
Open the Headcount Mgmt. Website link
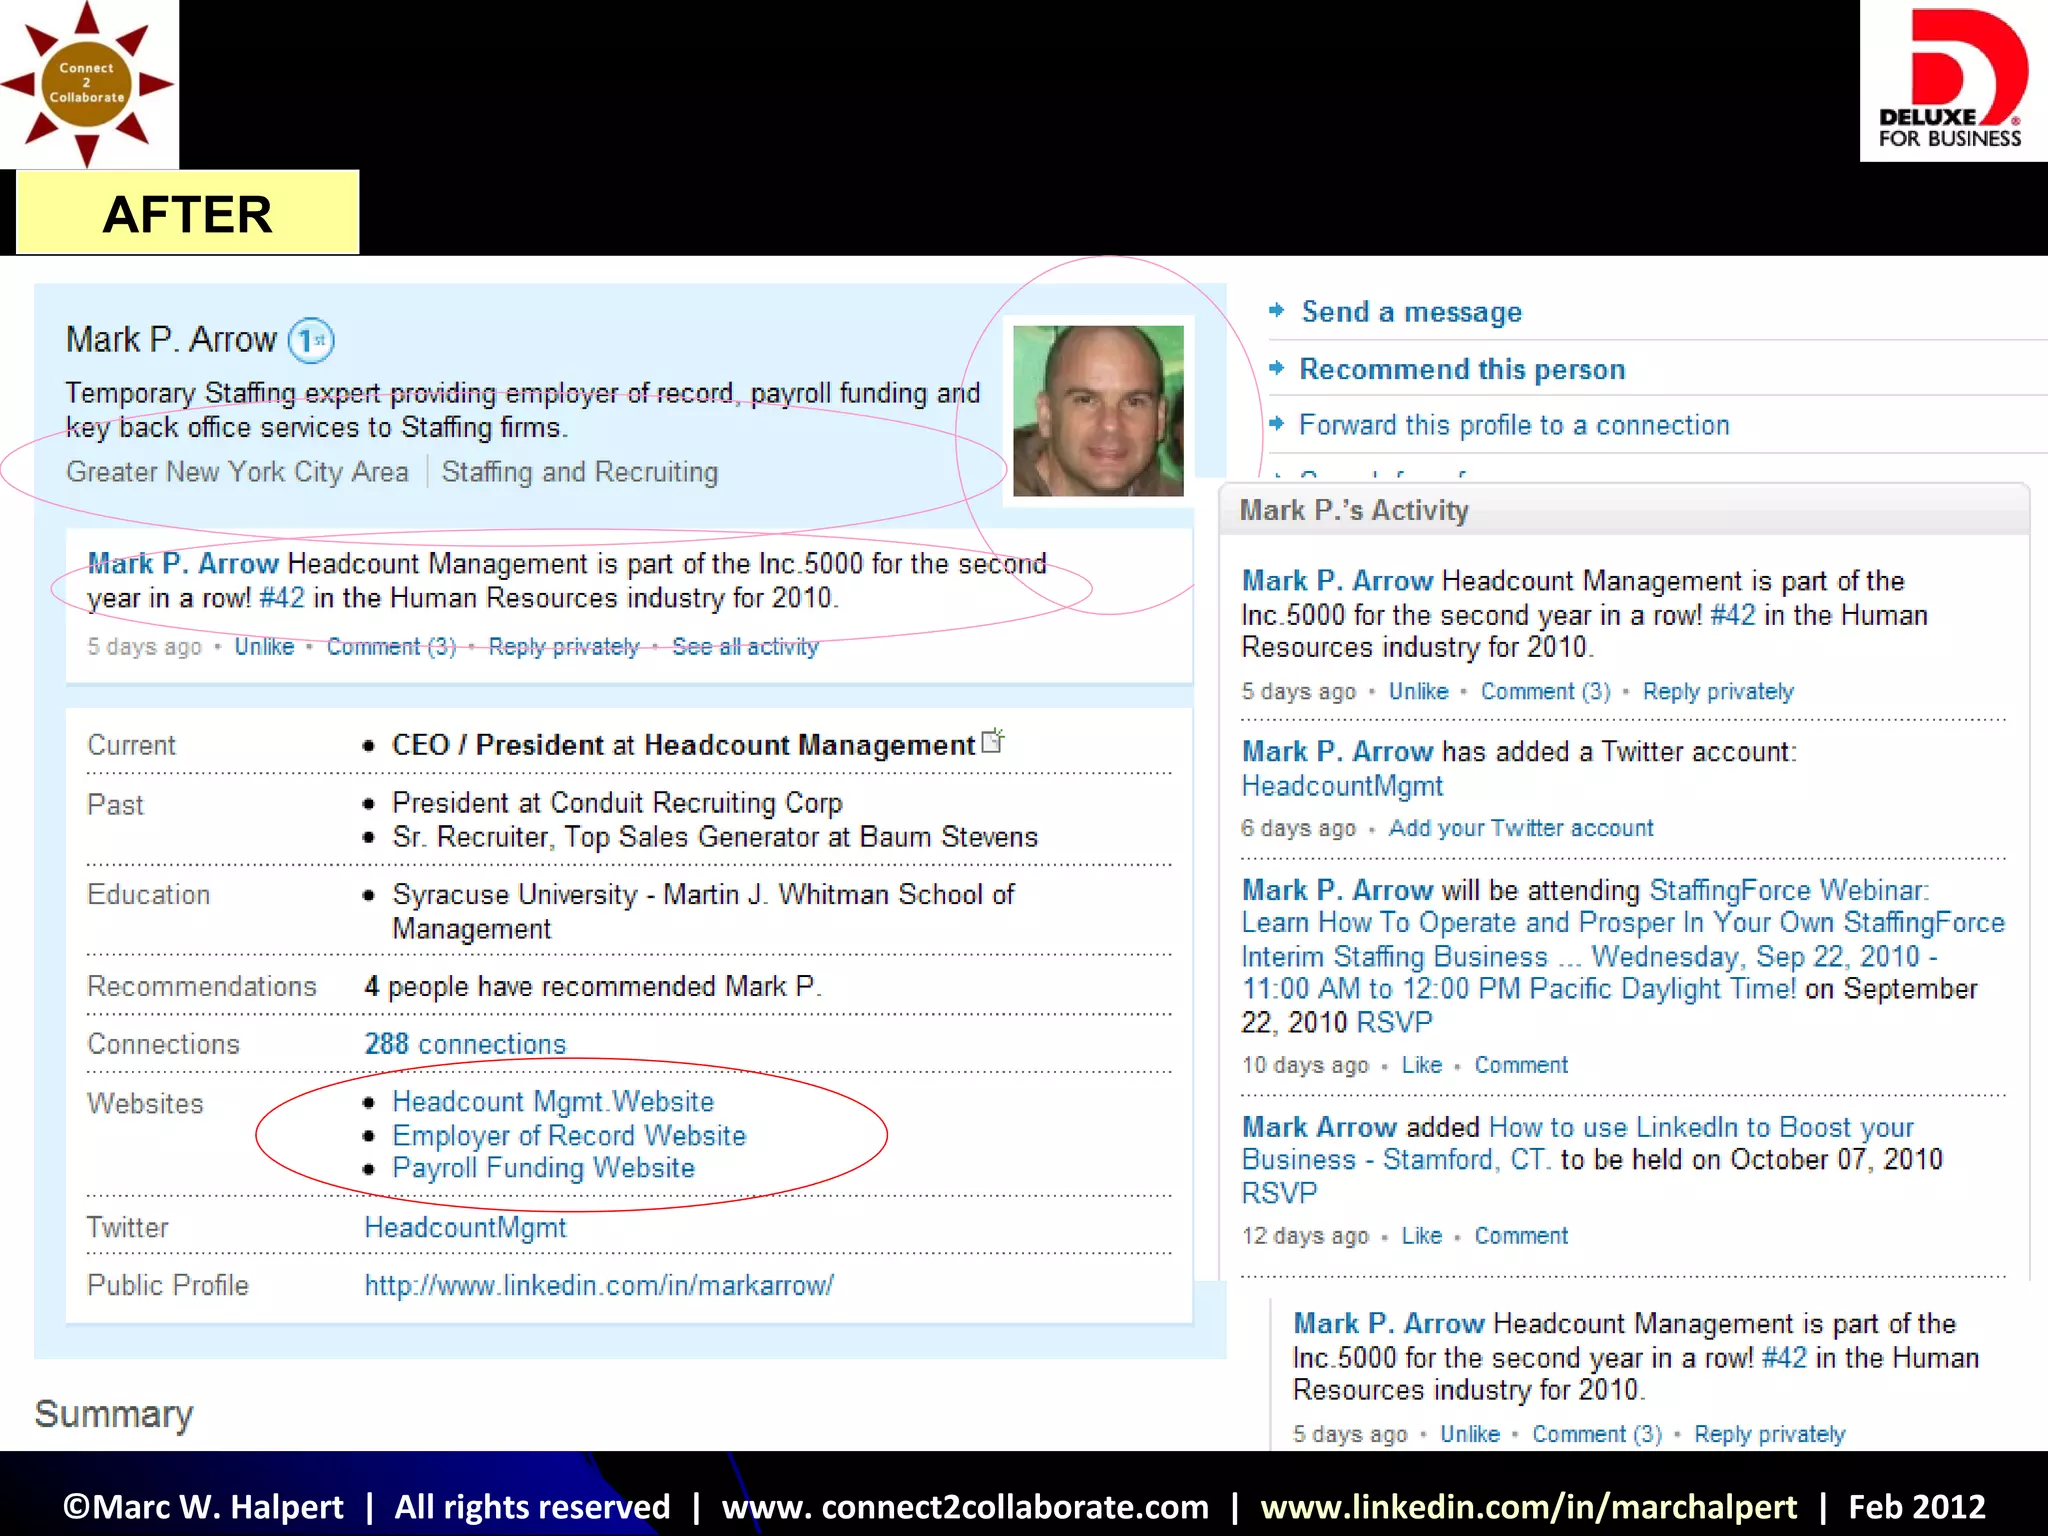pyautogui.click(x=553, y=1102)
